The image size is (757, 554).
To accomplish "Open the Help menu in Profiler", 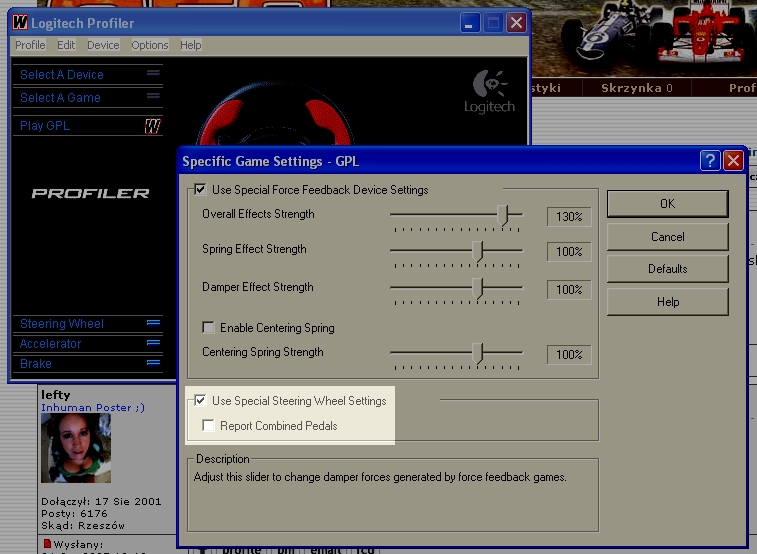I will [x=191, y=45].
